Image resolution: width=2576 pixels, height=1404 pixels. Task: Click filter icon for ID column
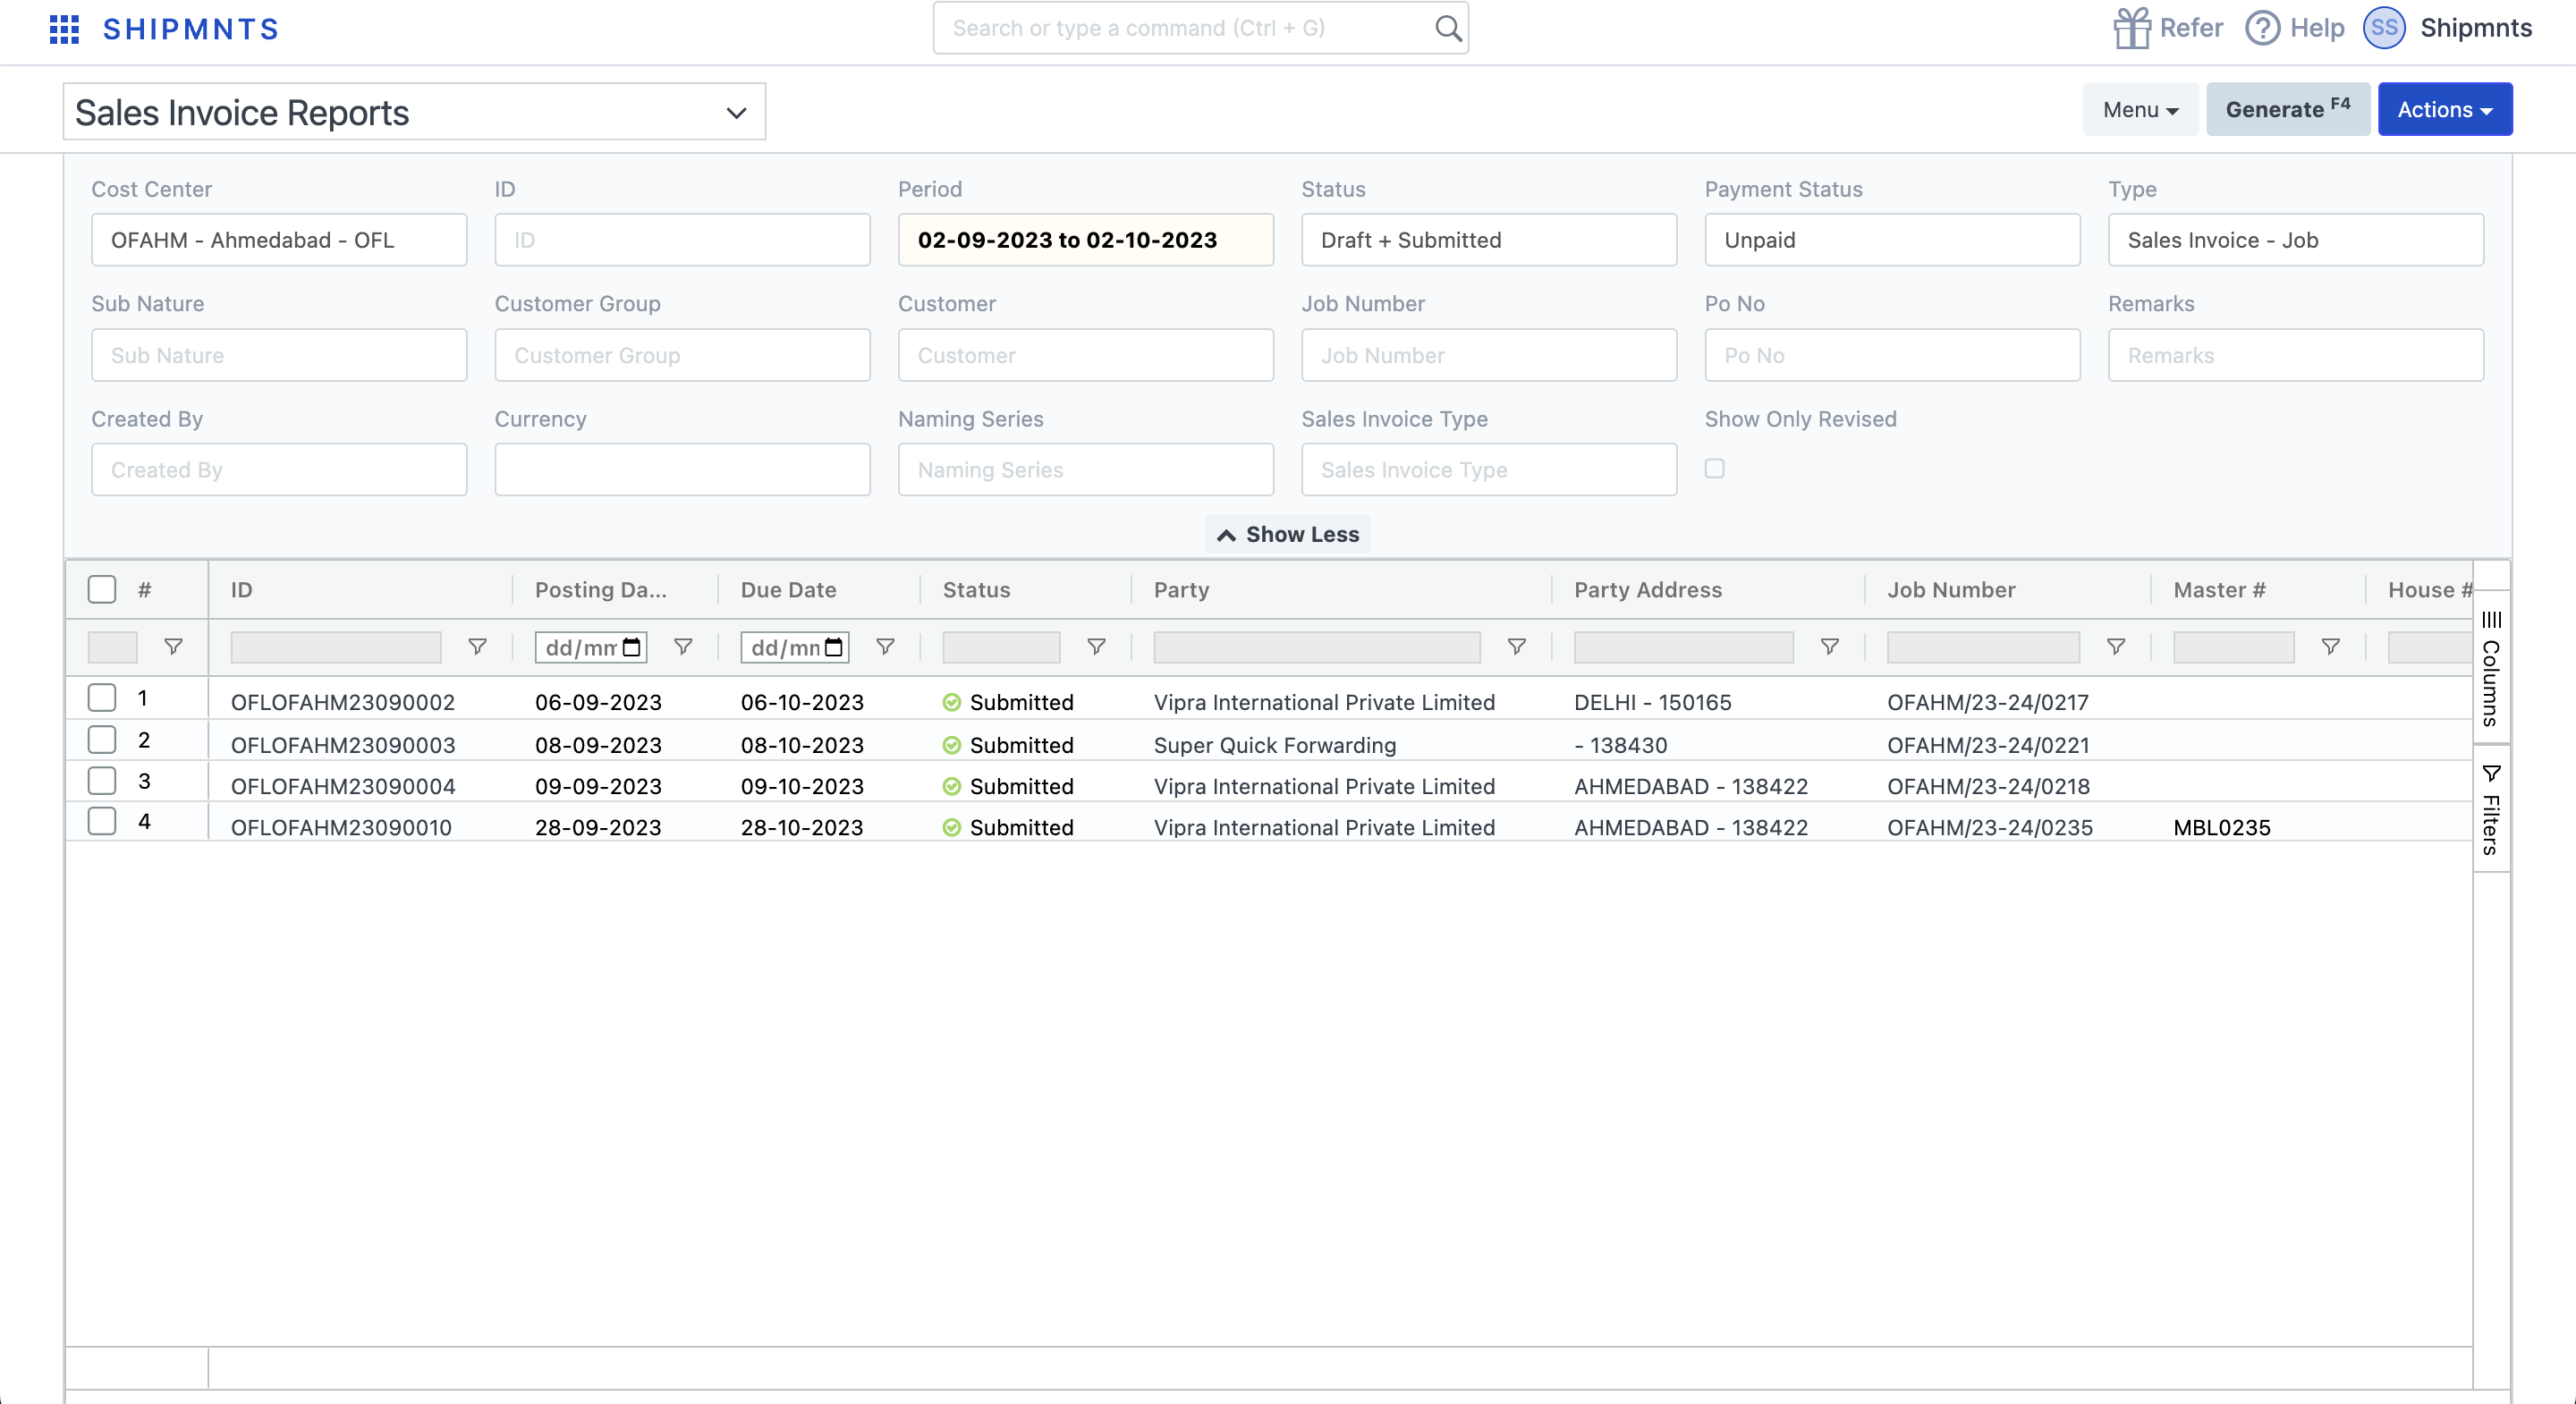[x=477, y=647]
